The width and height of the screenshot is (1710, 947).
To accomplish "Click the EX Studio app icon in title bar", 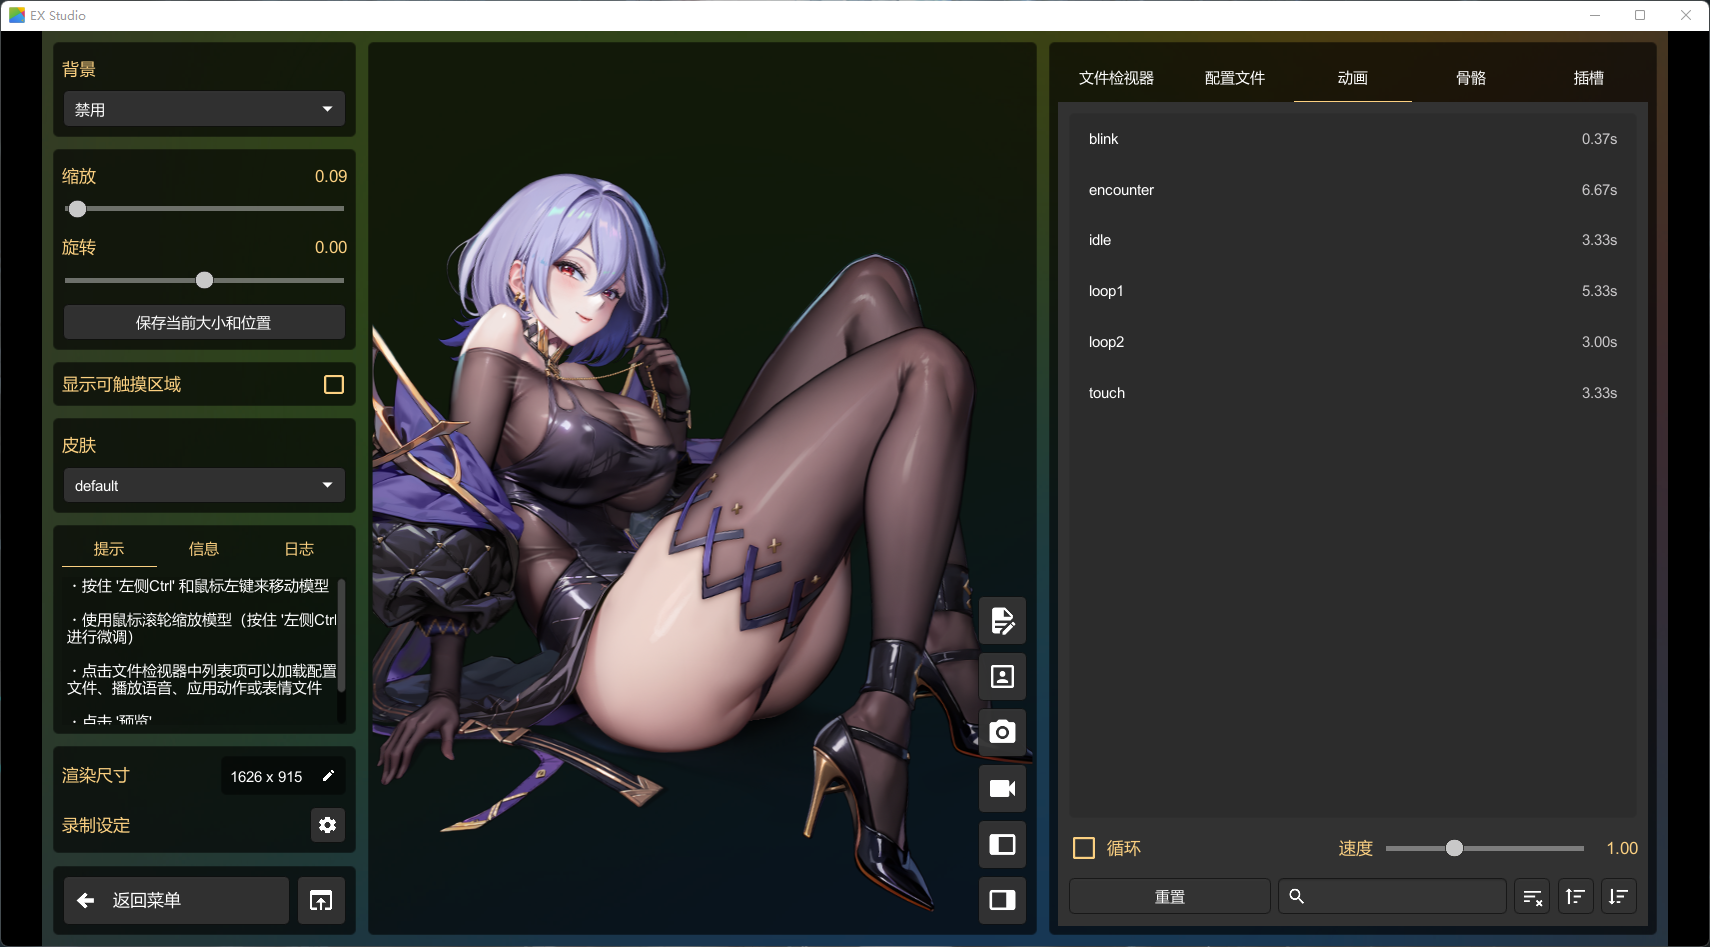I will [x=16, y=15].
